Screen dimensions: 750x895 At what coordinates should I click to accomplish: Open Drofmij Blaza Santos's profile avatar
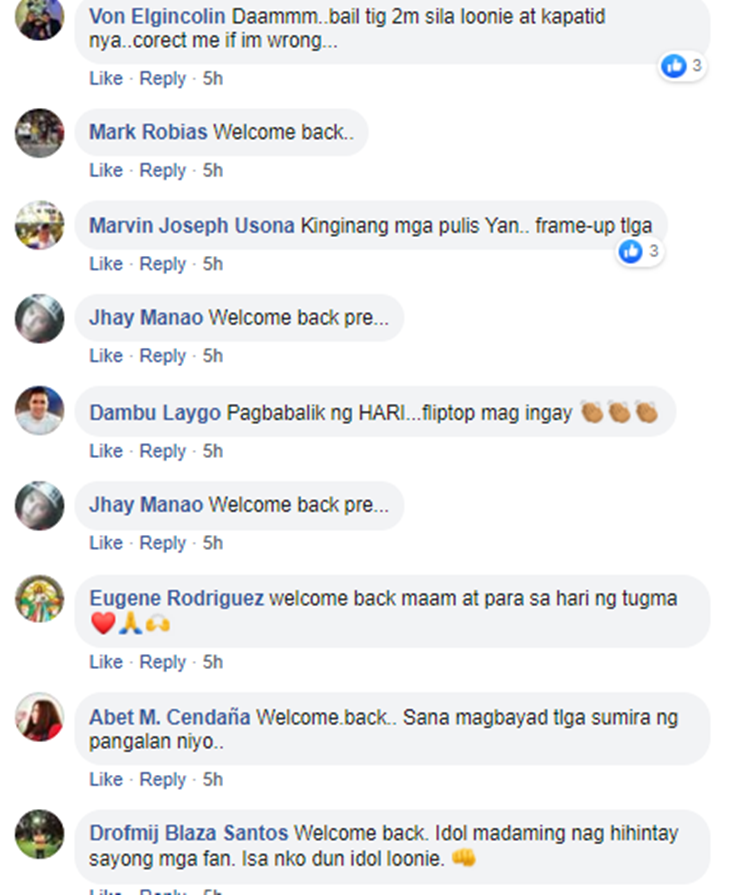coord(39,834)
